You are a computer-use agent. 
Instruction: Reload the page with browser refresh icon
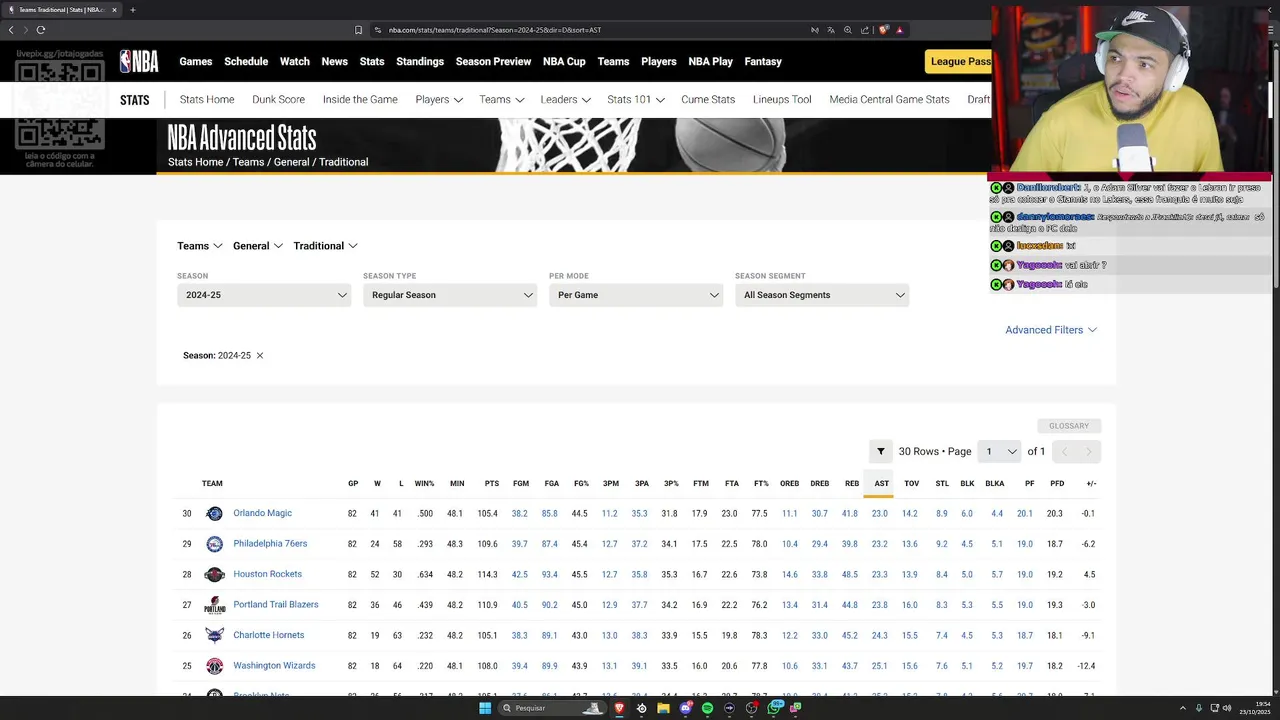41,30
